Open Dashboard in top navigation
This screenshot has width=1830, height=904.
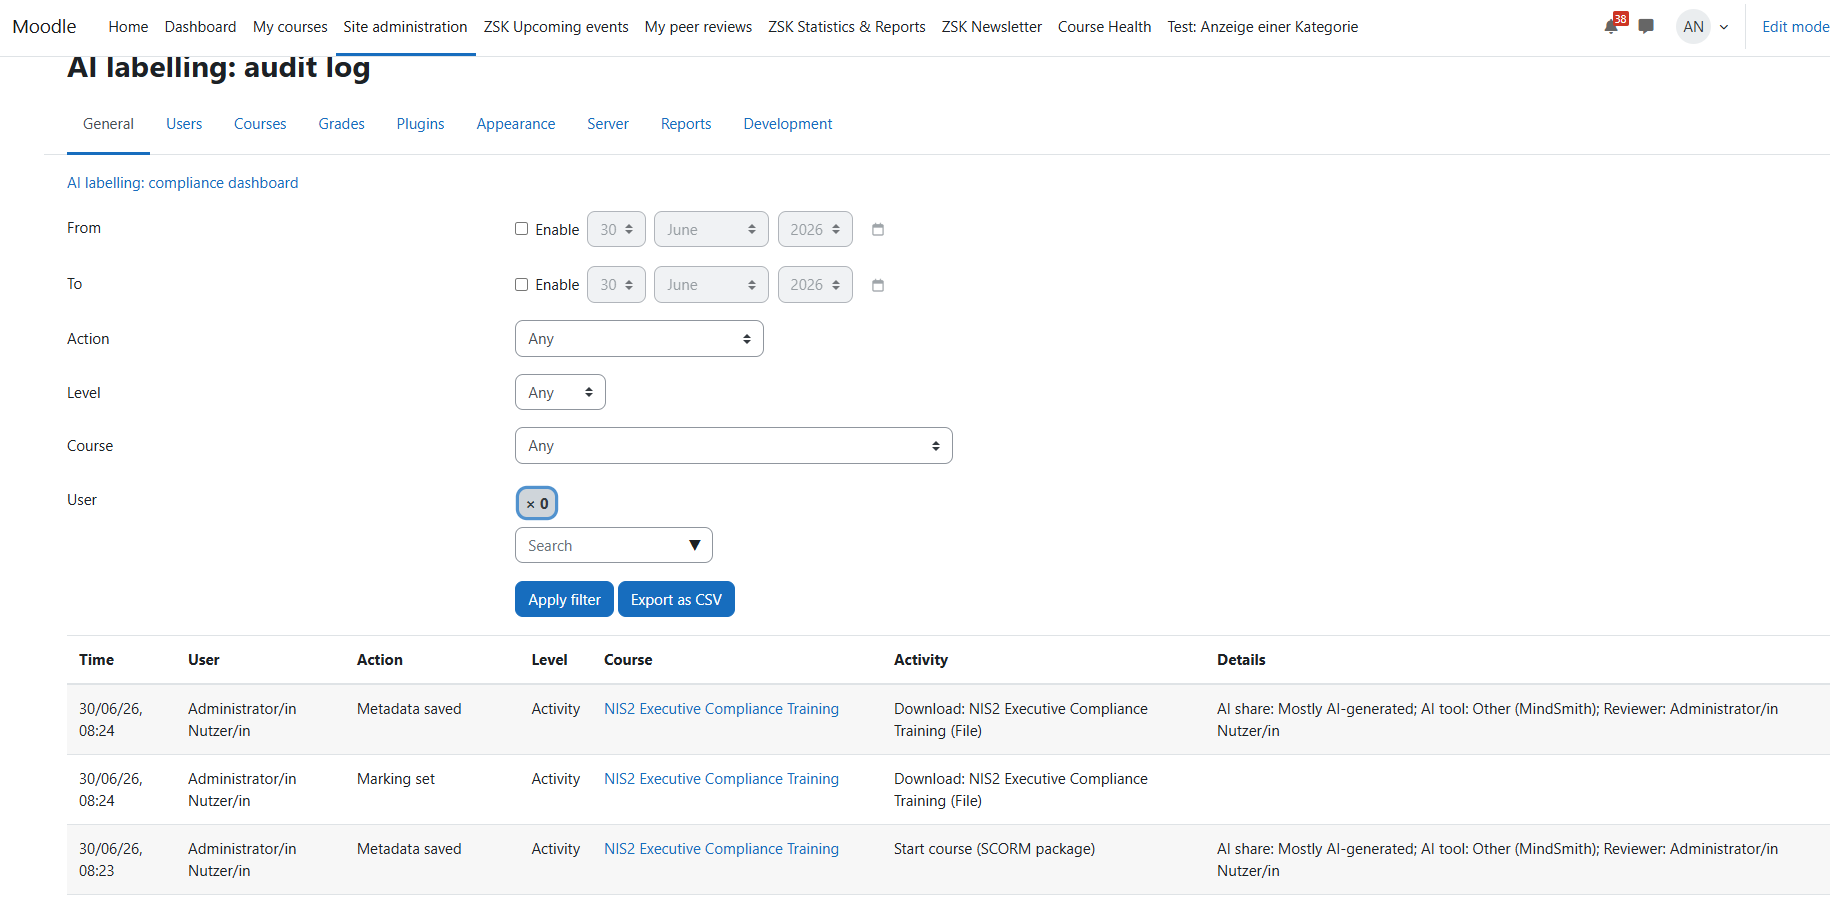pyautogui.click(x=200, y=27)
